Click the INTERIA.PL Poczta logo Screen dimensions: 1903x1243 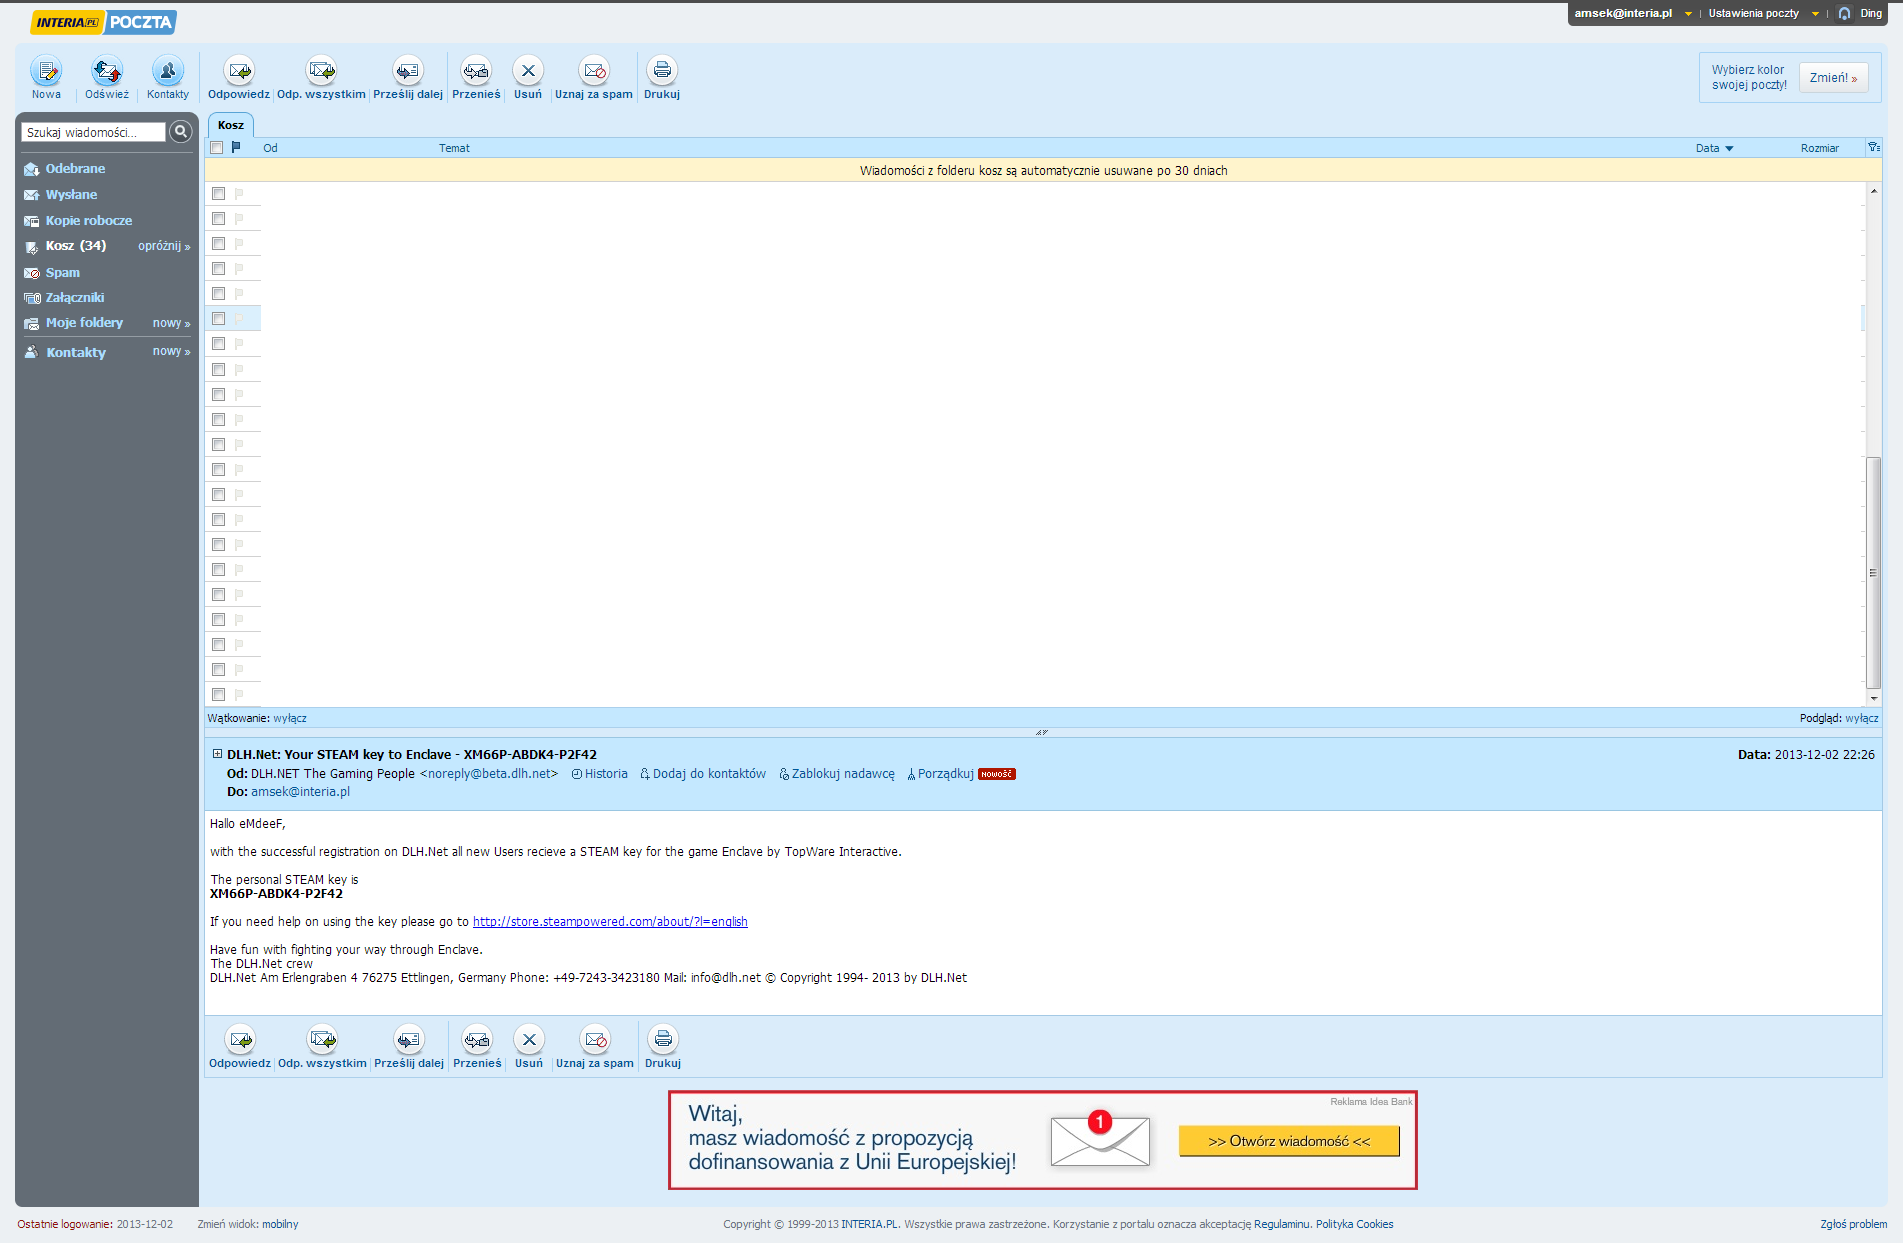pyautogui.click(x=104, y=22)
